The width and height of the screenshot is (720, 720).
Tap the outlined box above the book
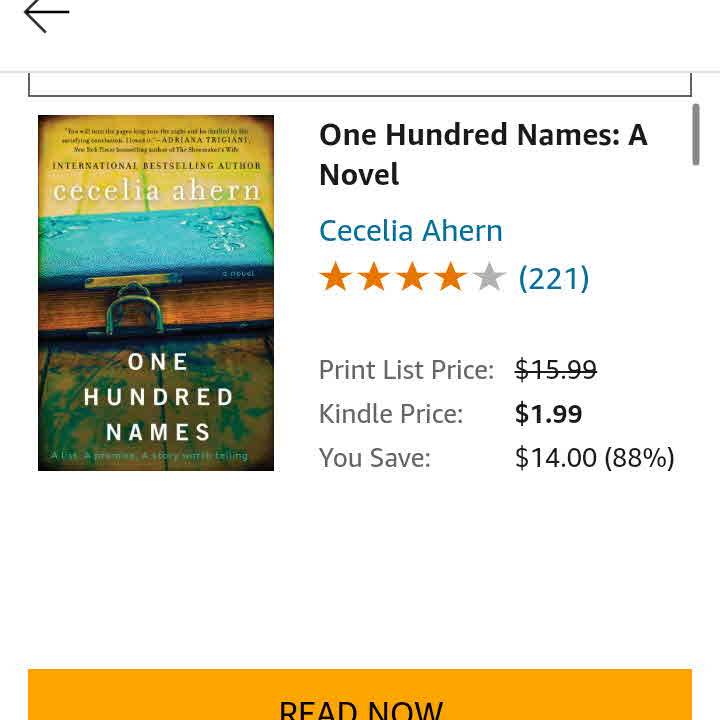pos(360,86)
